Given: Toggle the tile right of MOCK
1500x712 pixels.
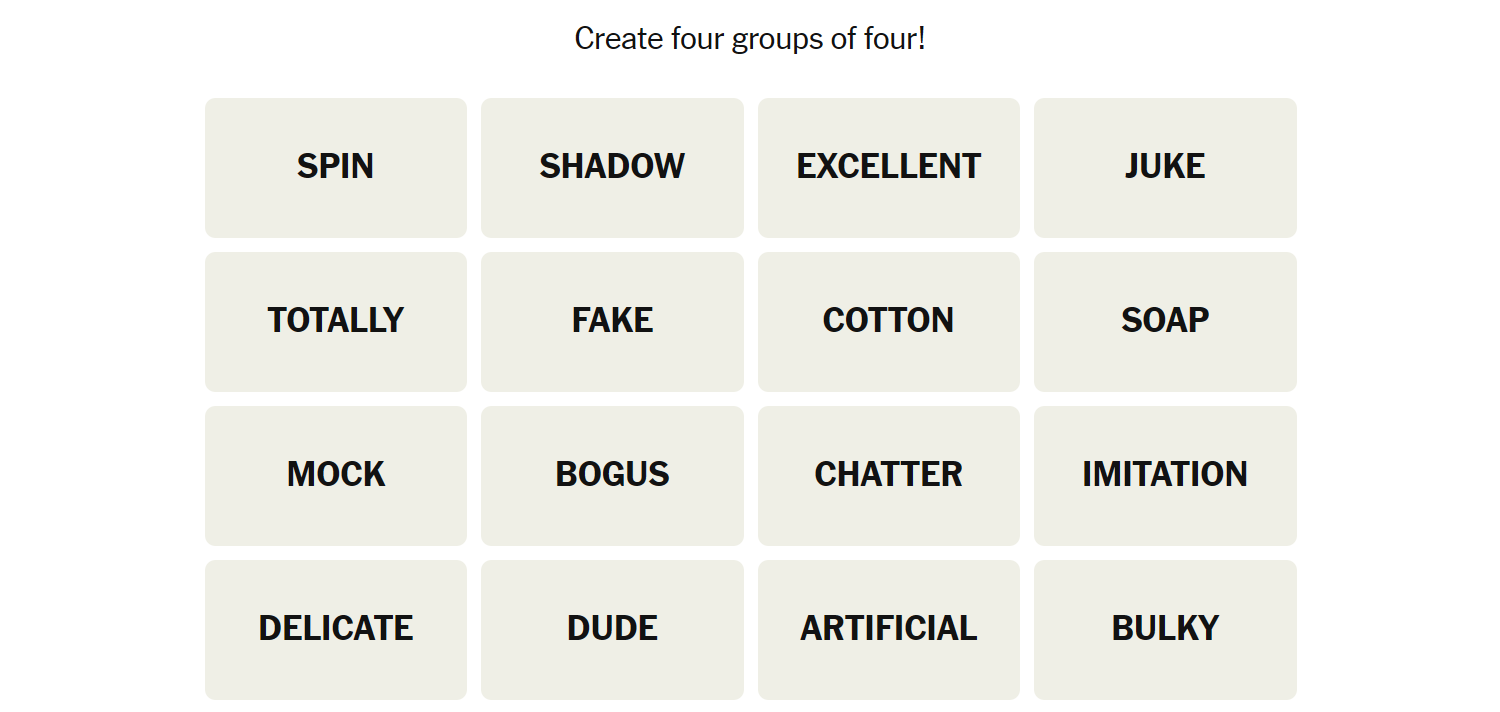Looking at the screenshot, I should coord(612,475).
